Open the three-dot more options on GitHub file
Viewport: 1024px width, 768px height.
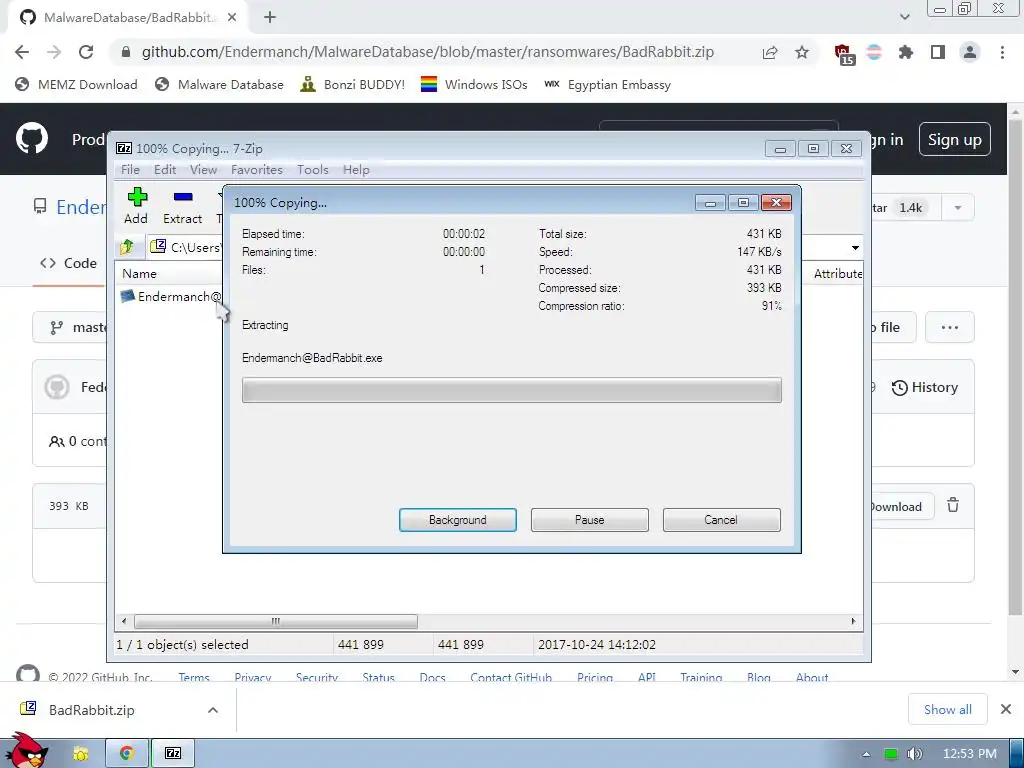point(950,327)
